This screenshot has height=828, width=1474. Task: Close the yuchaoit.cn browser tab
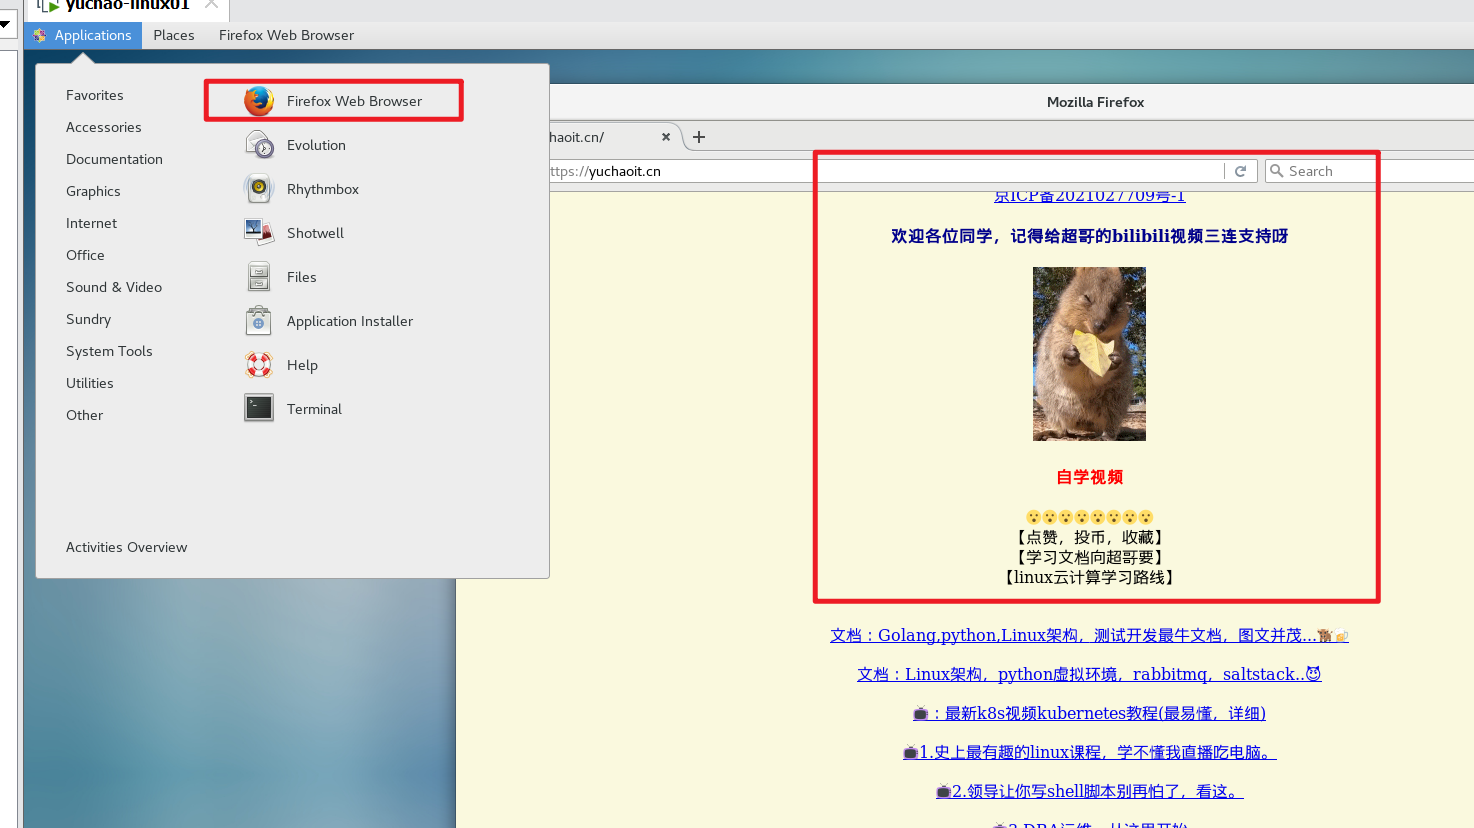coord(666,137)
